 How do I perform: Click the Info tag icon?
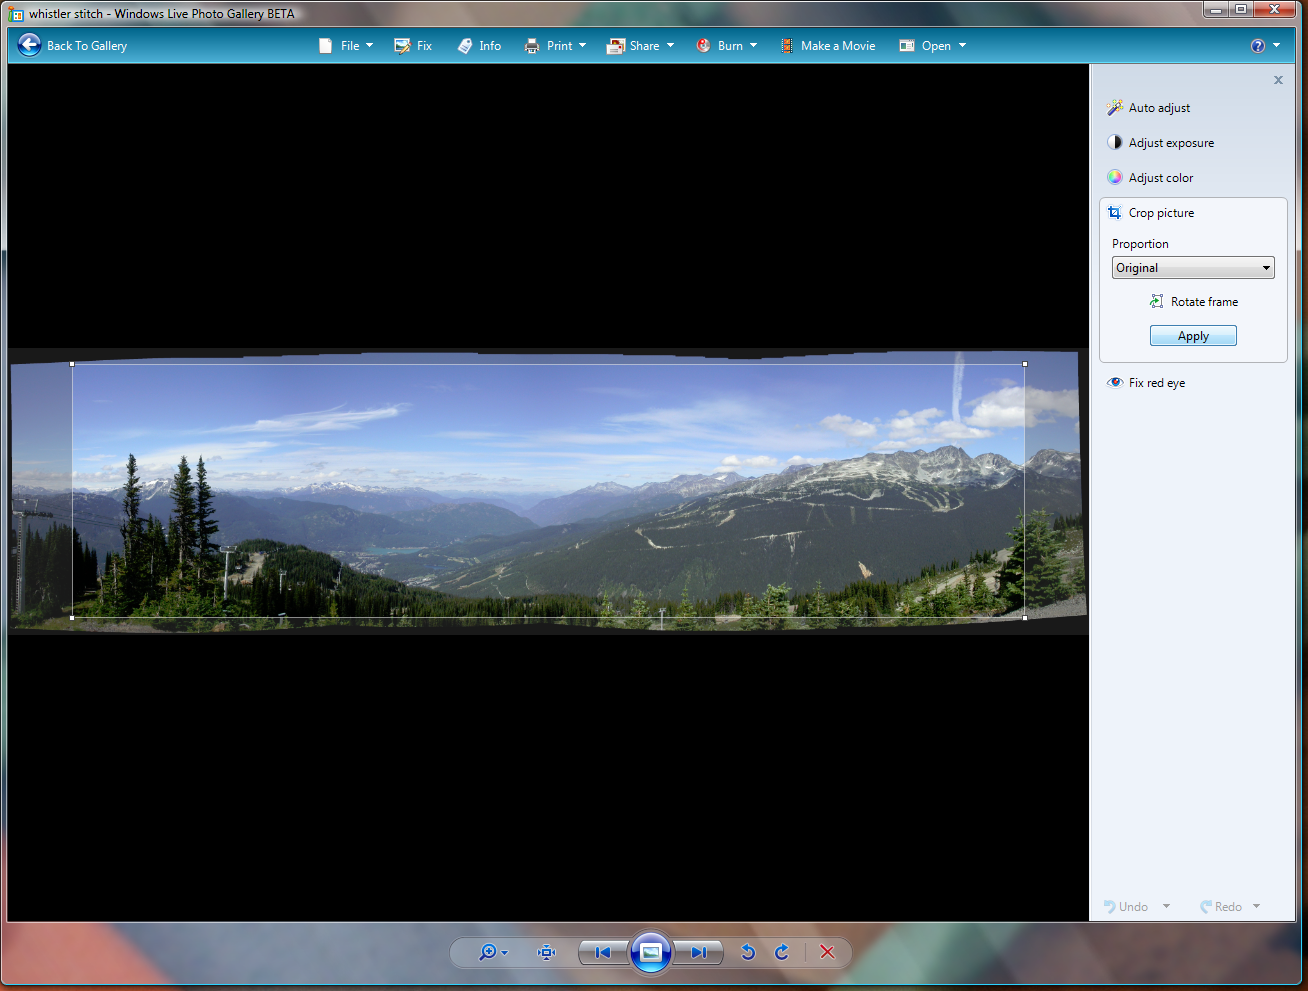pos(465,46)
